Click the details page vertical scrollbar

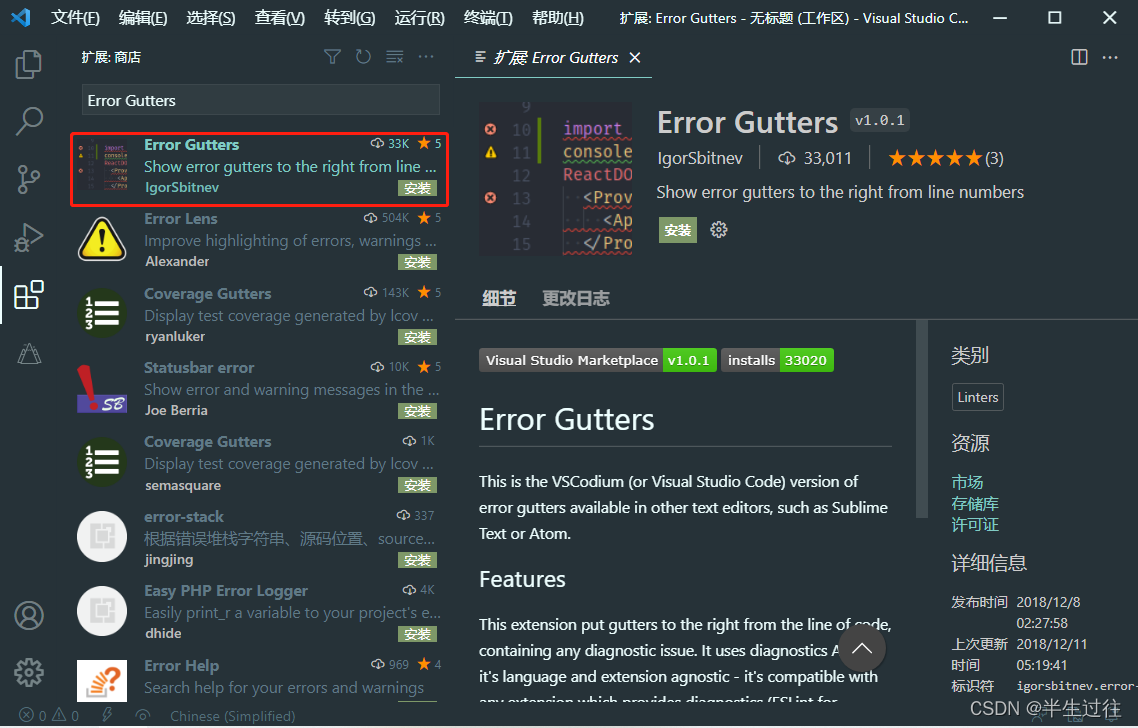[x=922, y=419]
